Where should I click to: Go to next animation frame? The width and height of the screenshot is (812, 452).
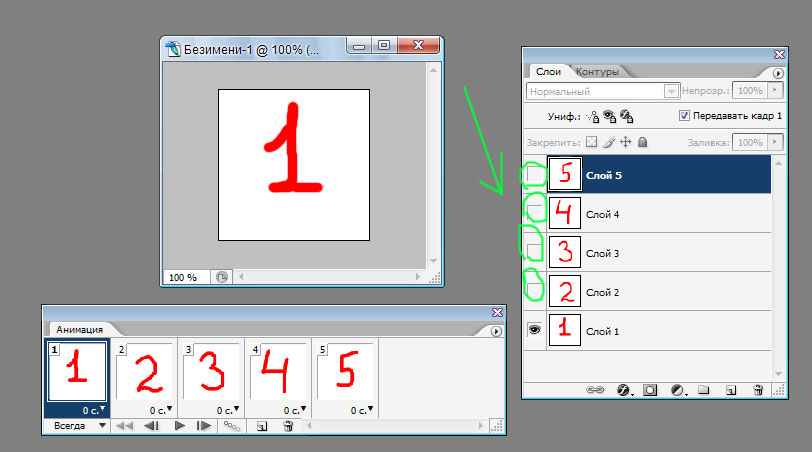point(204,426)
